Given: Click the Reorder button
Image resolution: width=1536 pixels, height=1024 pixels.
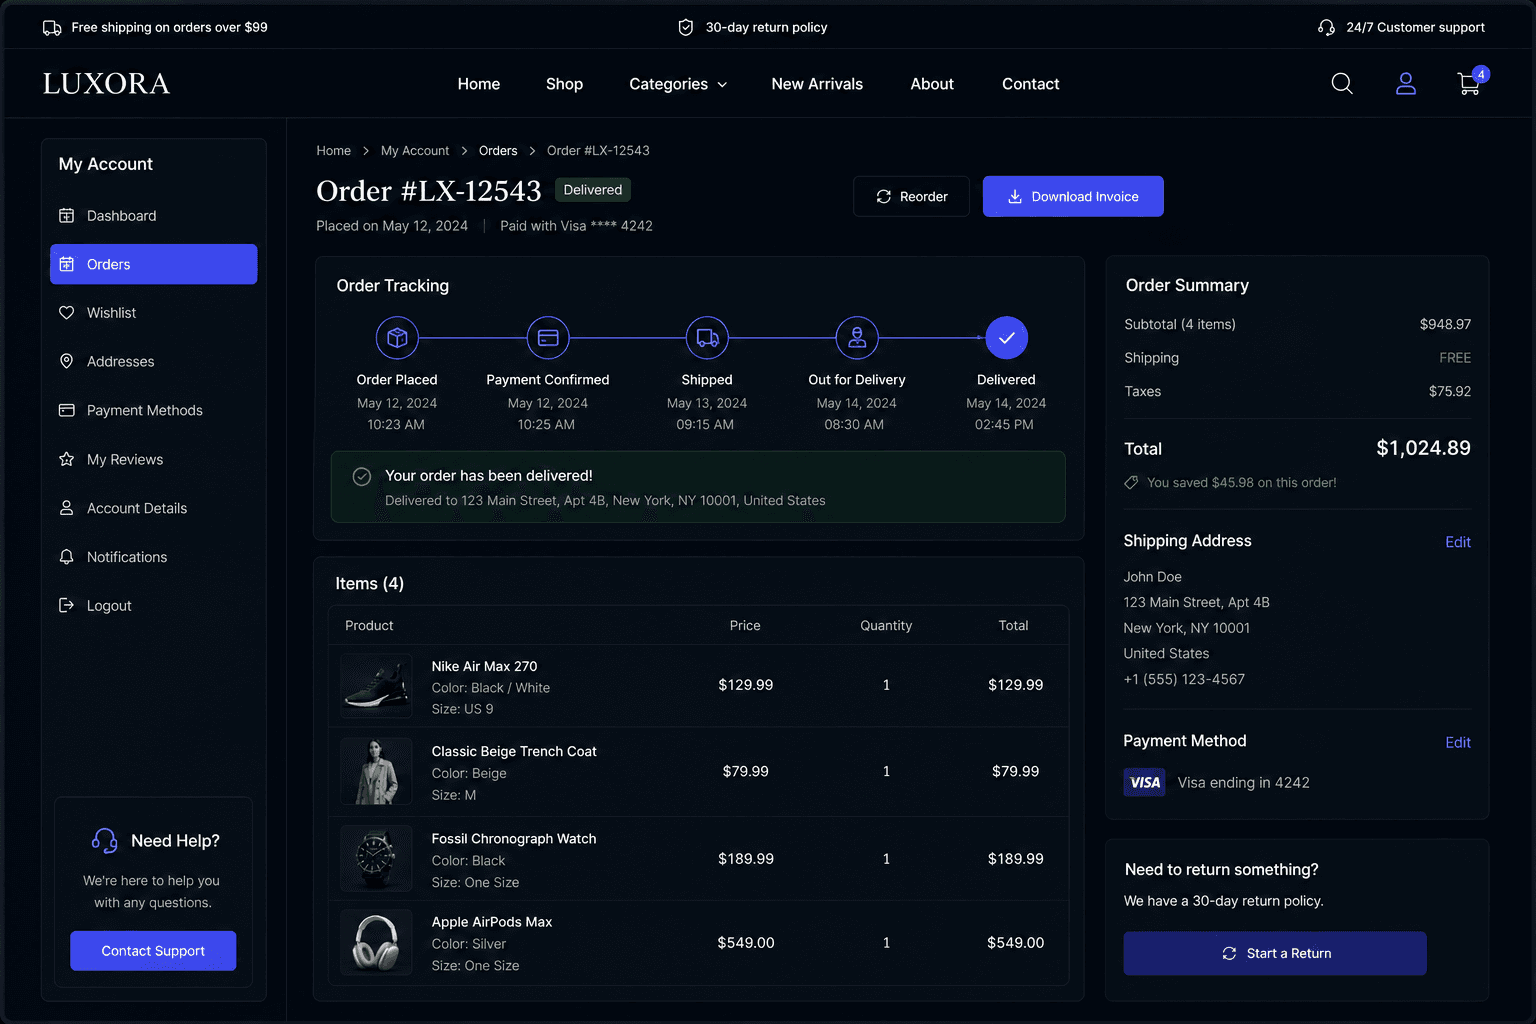Looking at the screenshot, I should tap(911, 196).
